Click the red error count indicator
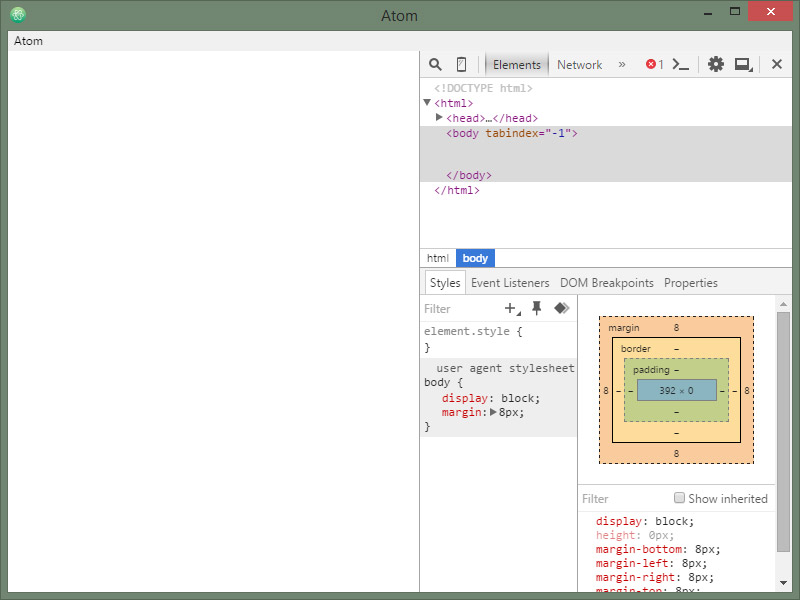Viewport: 800px width, 600px height. [x=654, y=64]
